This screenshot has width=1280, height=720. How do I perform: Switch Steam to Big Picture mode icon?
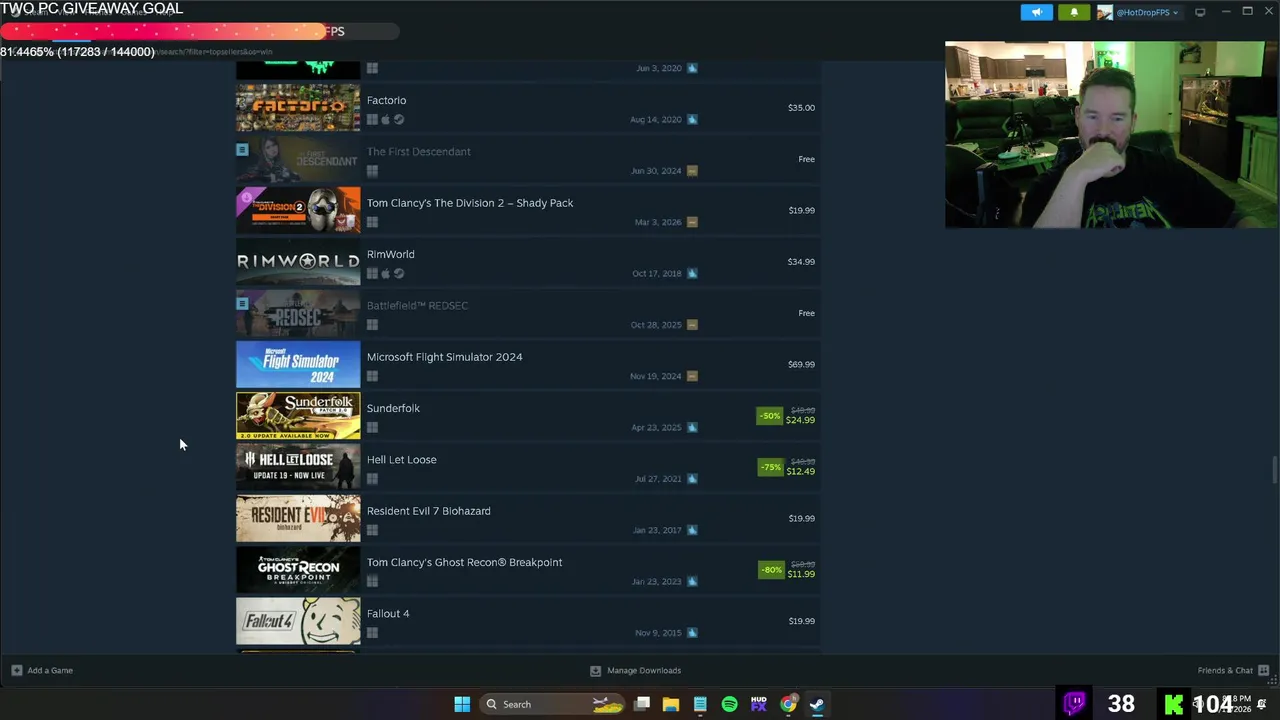[1200, 12]
